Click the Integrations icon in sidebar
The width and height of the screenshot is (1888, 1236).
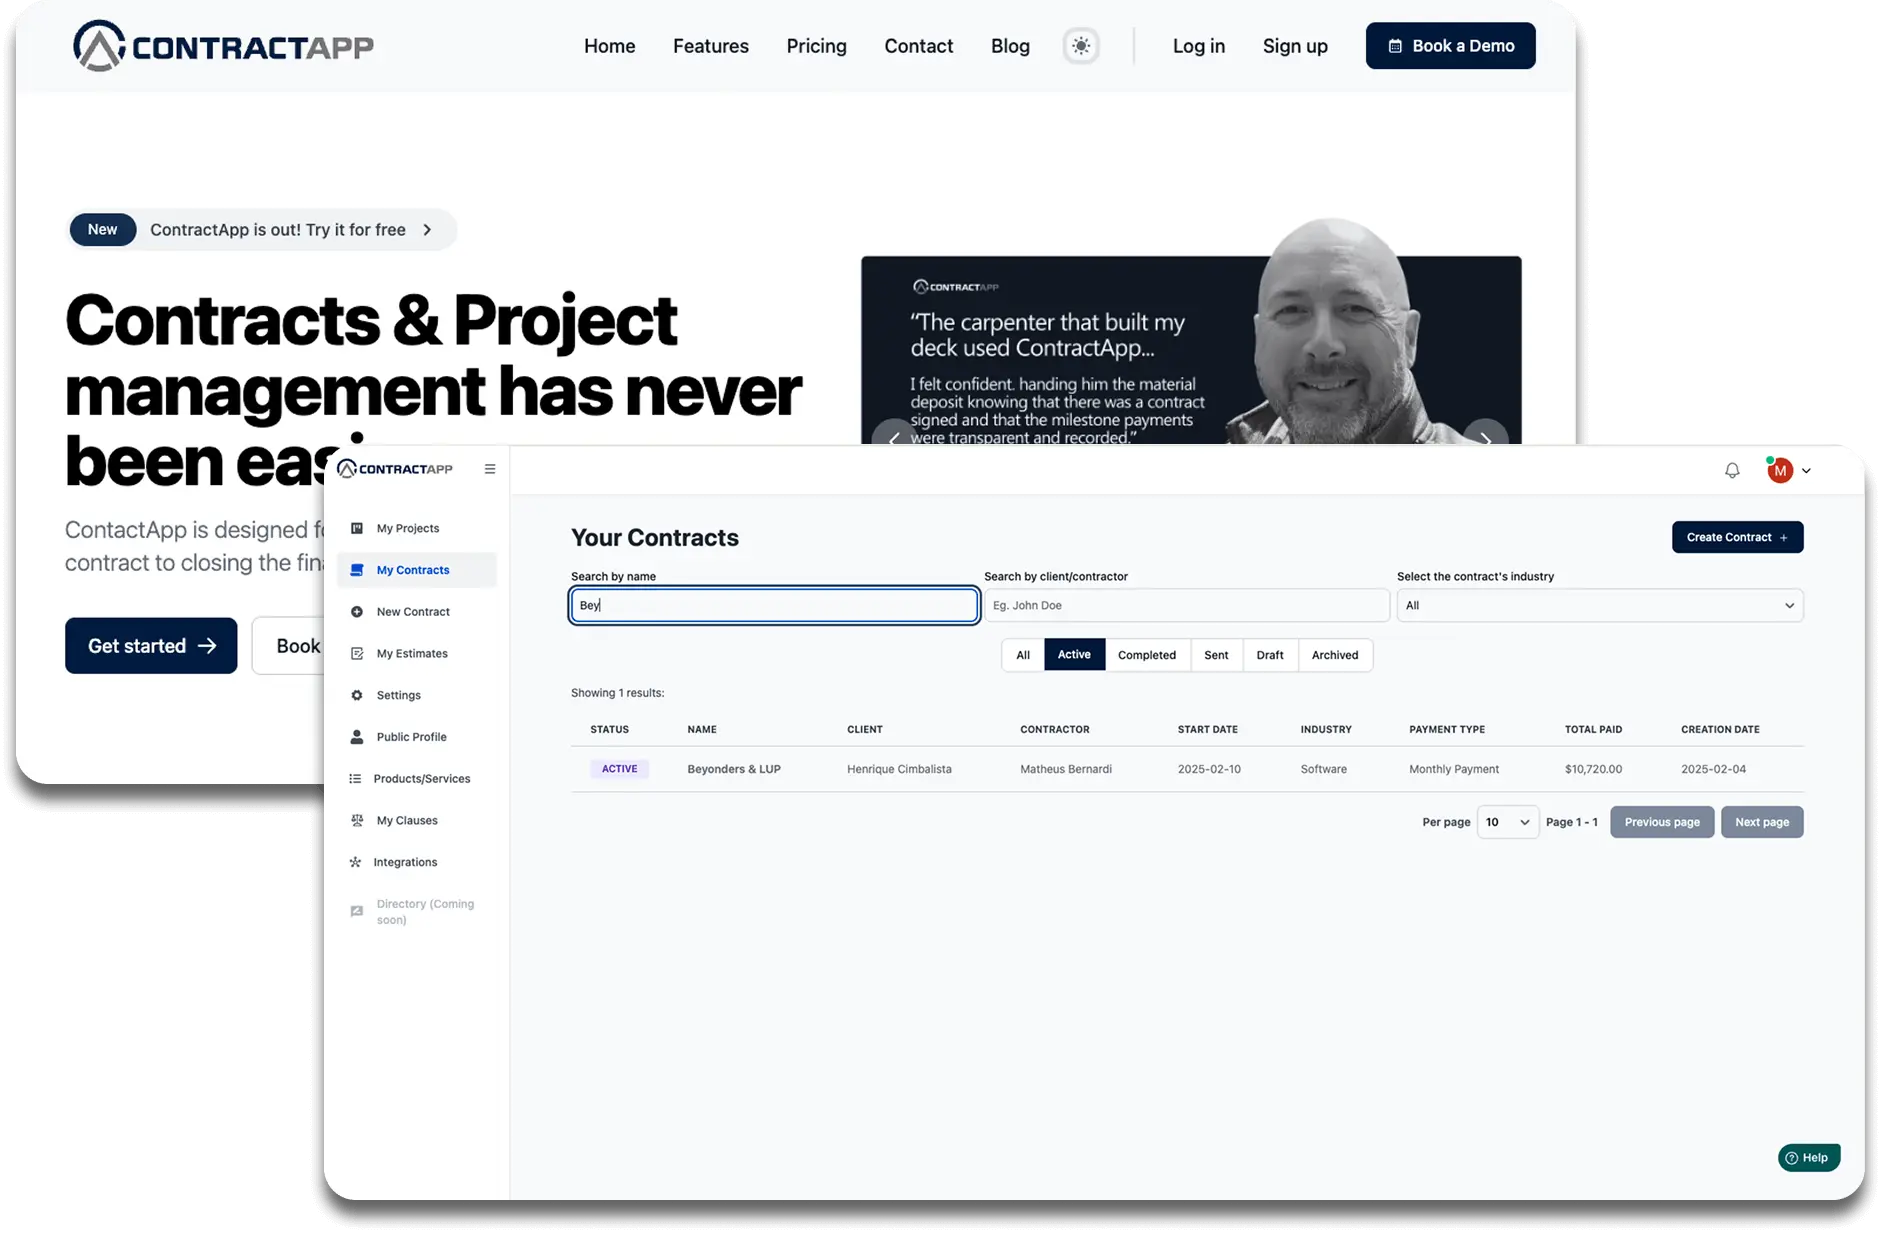(x=355, y=862)
